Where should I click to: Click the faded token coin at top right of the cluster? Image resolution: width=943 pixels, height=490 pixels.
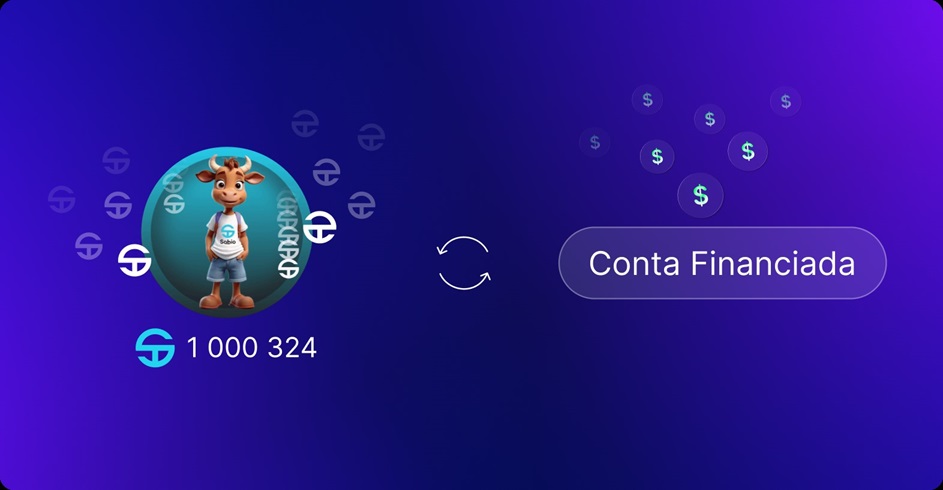(x=371, y=137)
